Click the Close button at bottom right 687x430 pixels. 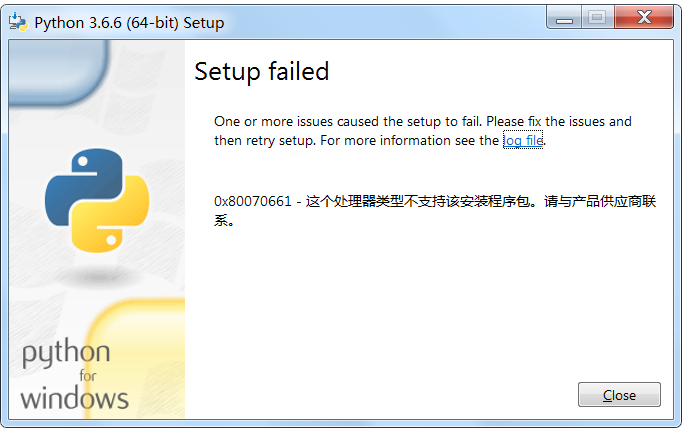[x=619, y=395]
